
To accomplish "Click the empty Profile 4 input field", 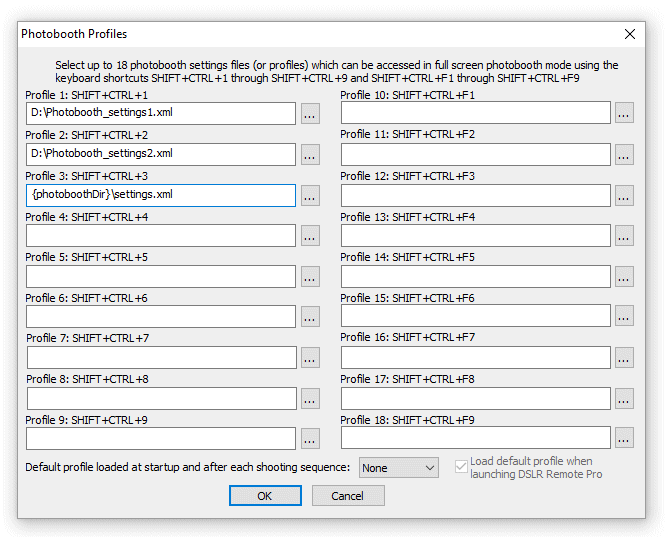I will 161,235.
